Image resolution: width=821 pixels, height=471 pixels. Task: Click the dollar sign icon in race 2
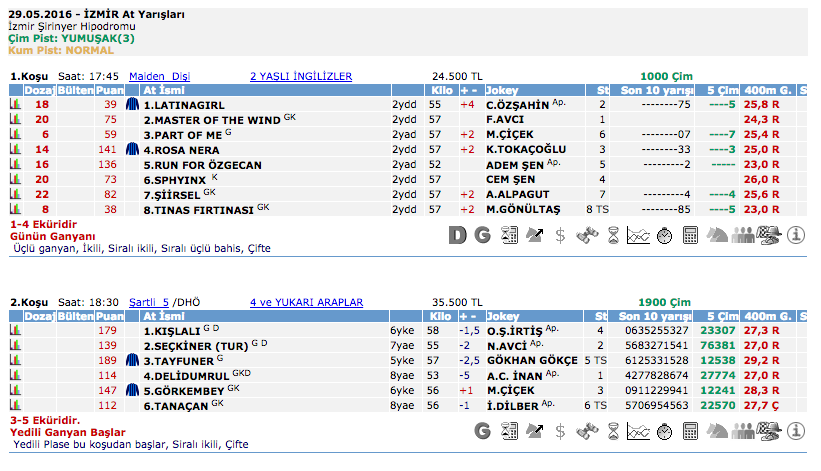560,431
